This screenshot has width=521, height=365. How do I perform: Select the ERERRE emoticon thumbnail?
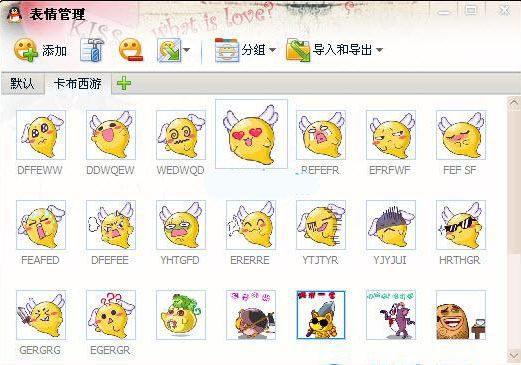[251, 225]
